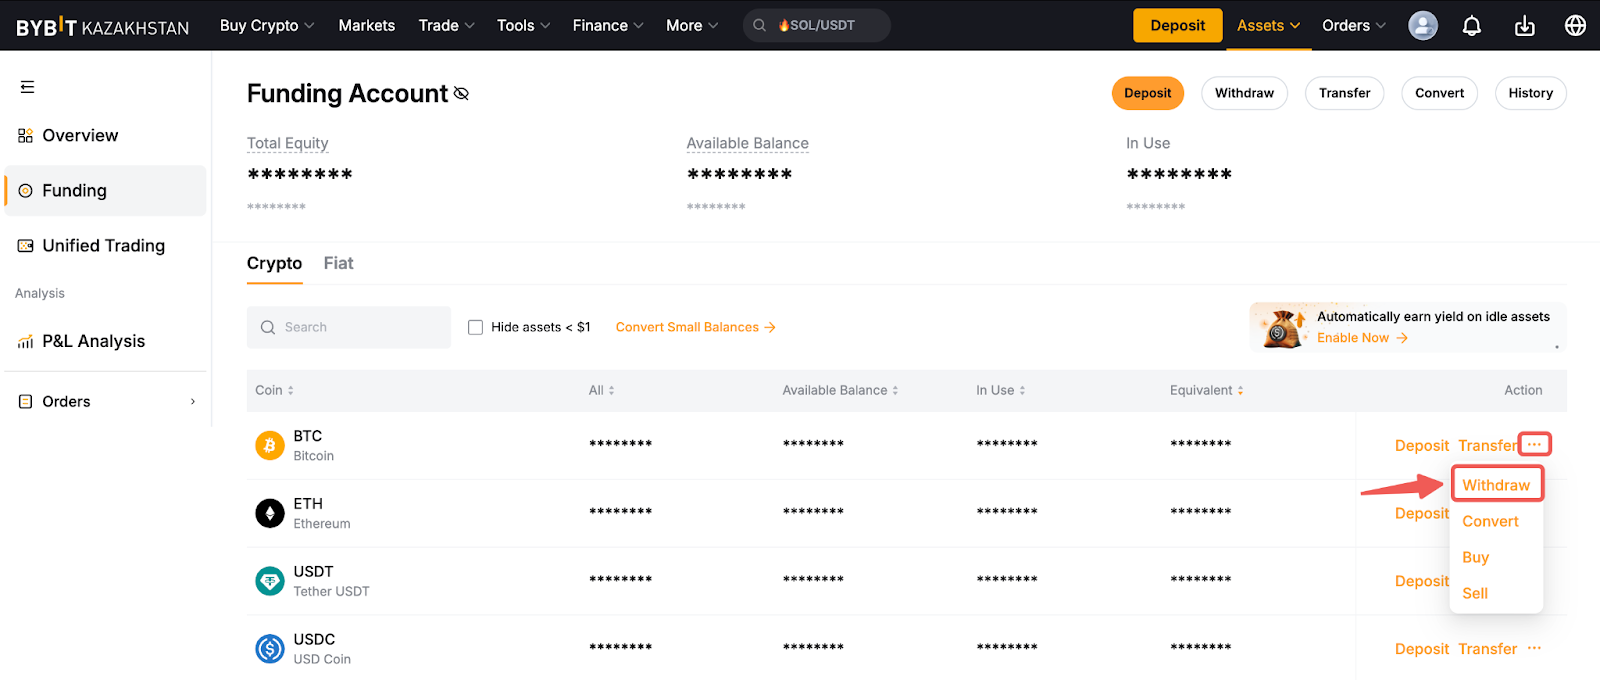Switch to the Fiat tab
The height and width of the screenshot is (680, 1600).
338,263
